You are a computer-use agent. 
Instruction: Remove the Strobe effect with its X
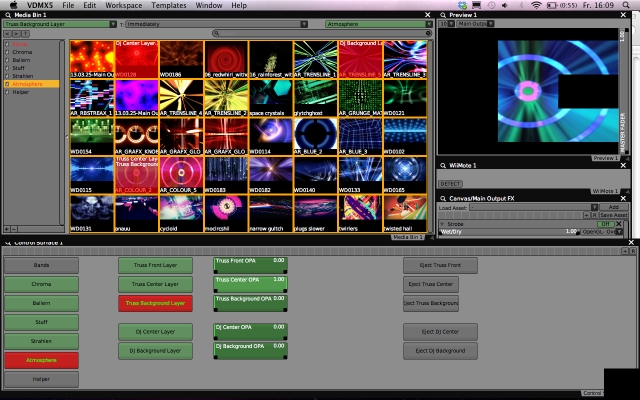click(x=619, y=224)
